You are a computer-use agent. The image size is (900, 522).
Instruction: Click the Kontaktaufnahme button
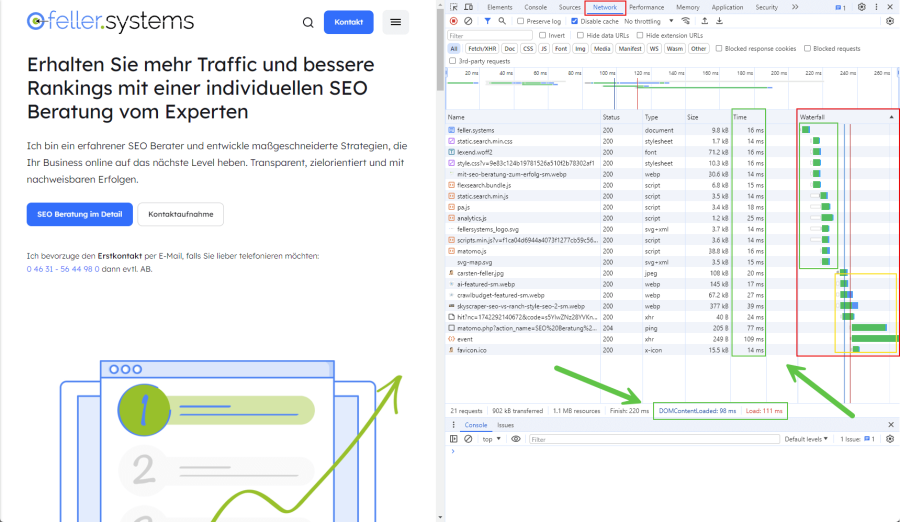pyautogui.click(x=181, y=214)
